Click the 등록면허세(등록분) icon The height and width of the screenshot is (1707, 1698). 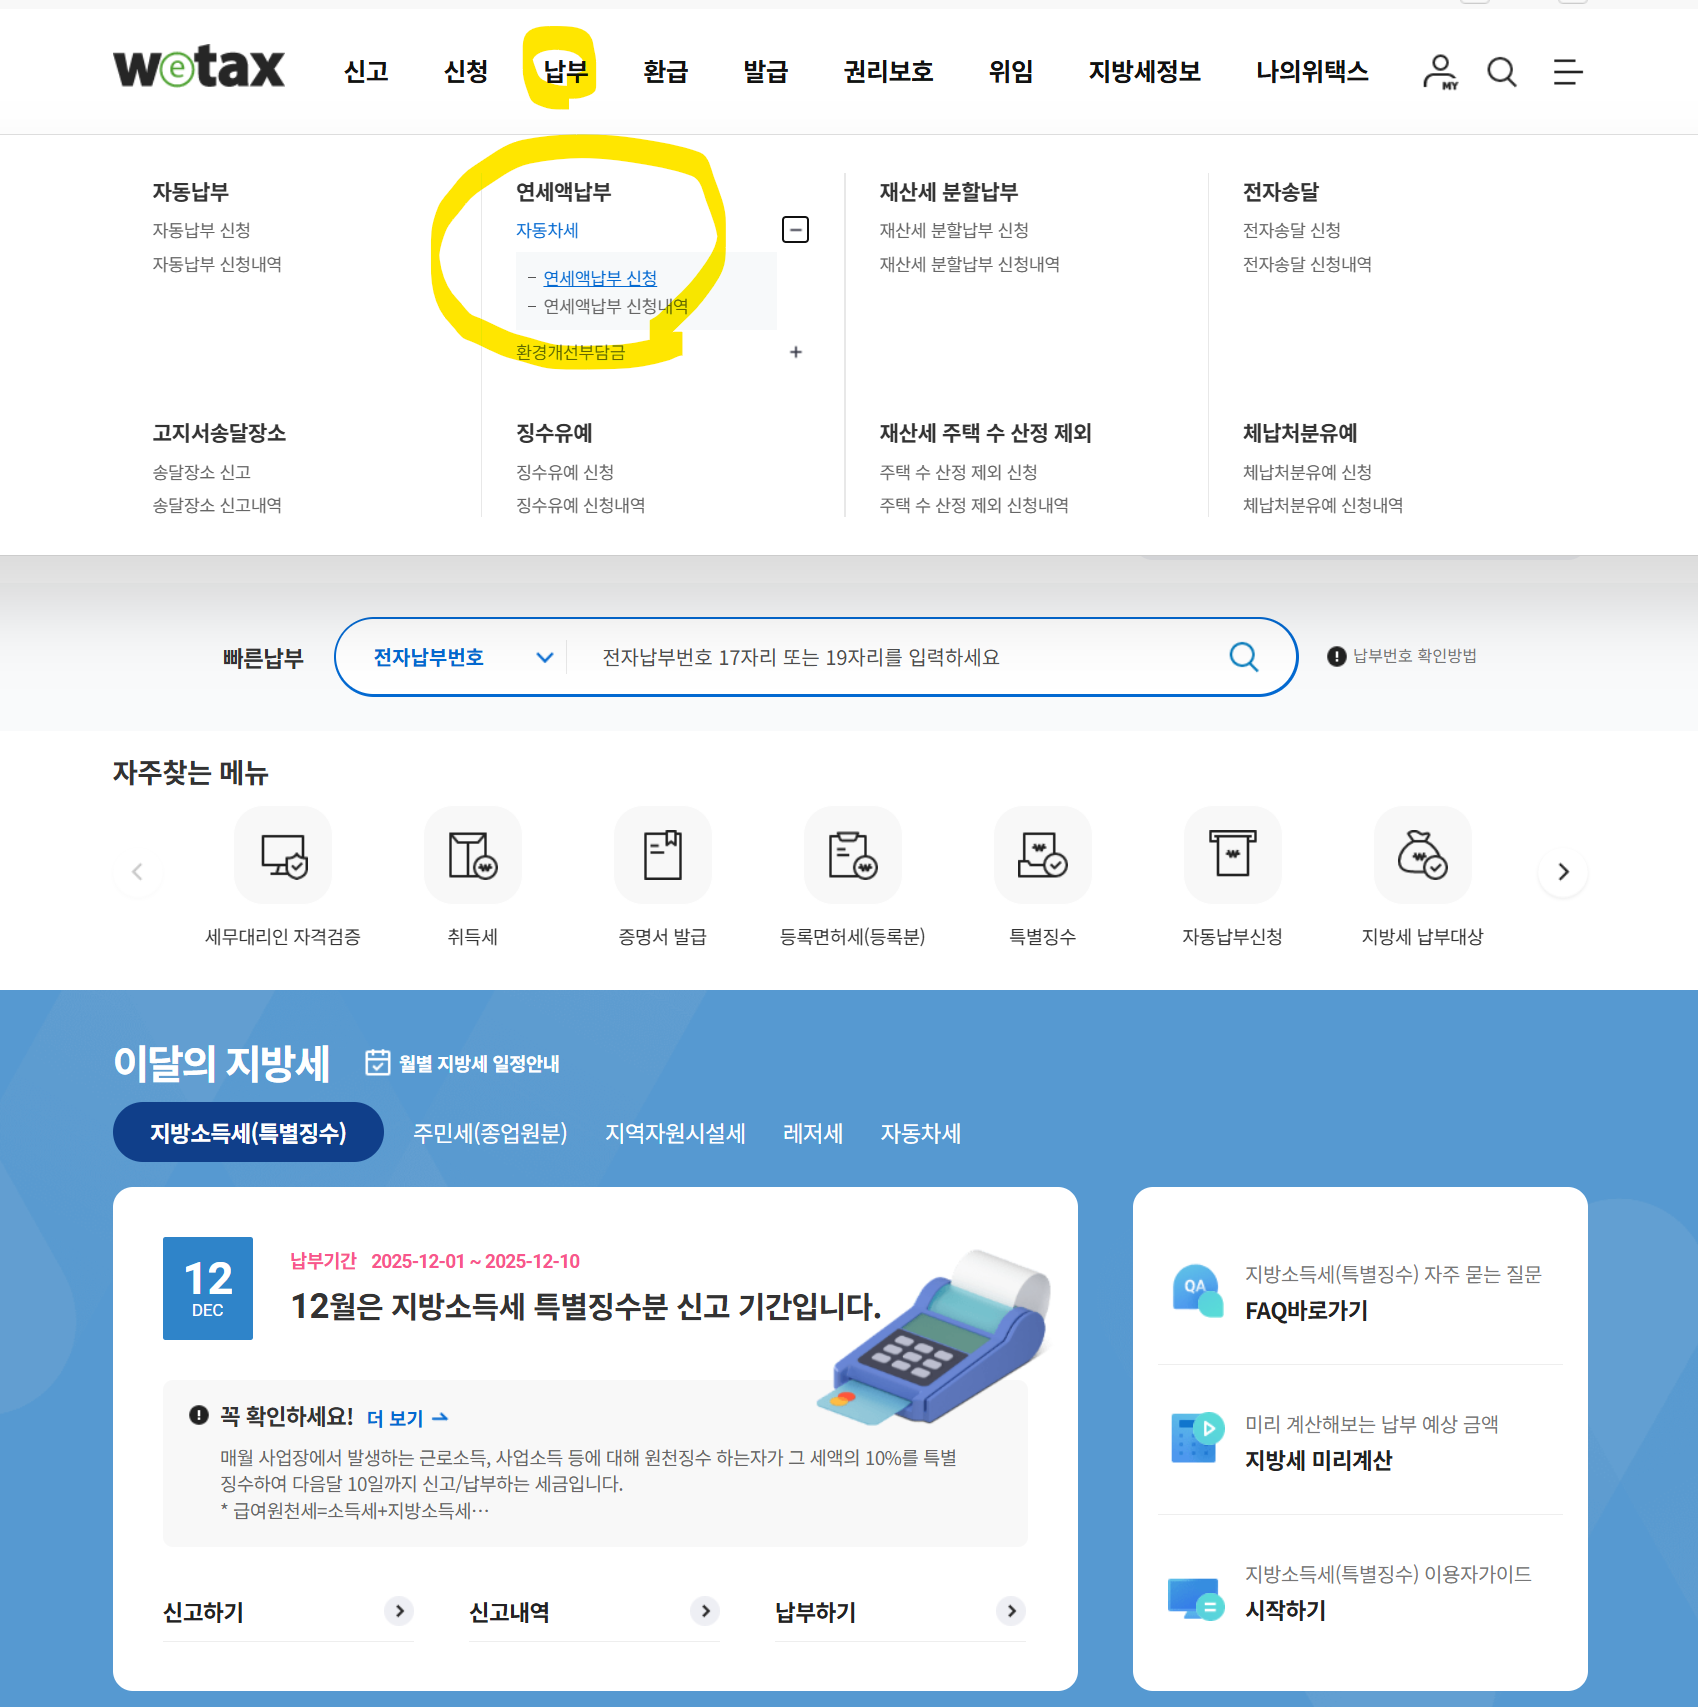click(852, 855)
